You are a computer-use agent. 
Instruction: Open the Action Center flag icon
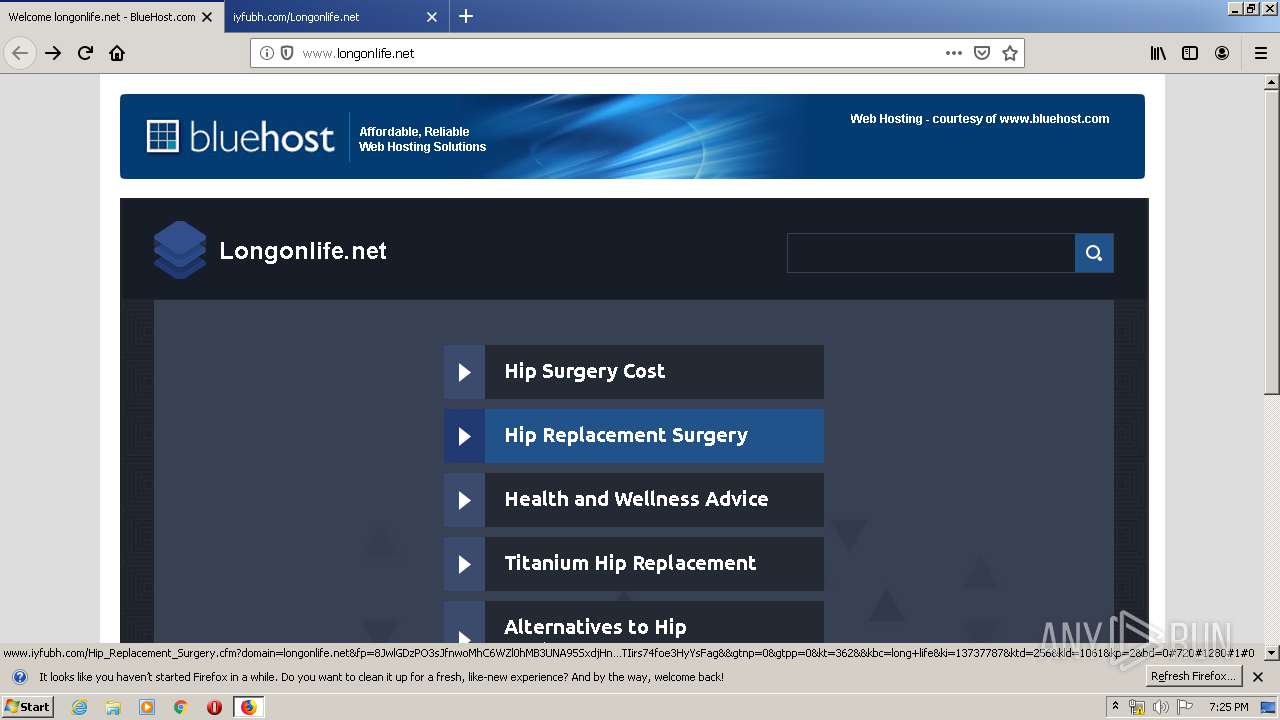(x=1184, y=707)
